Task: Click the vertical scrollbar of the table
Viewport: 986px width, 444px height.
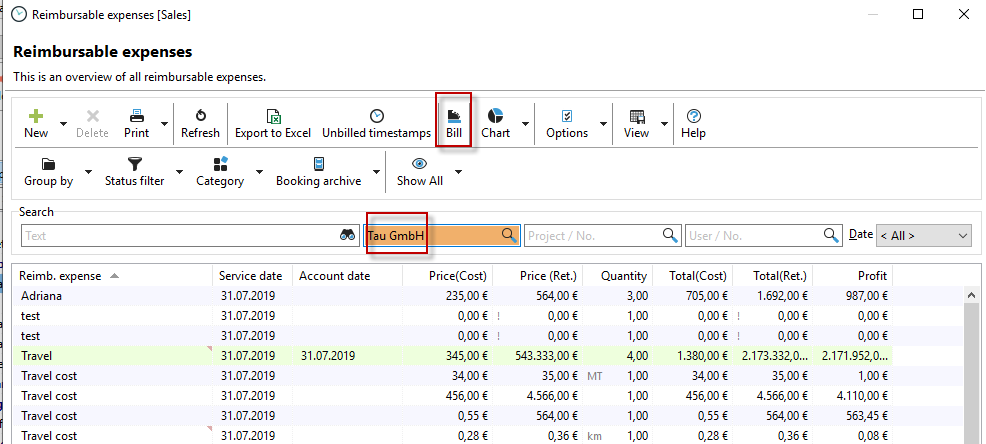Action: click(970, 370)
